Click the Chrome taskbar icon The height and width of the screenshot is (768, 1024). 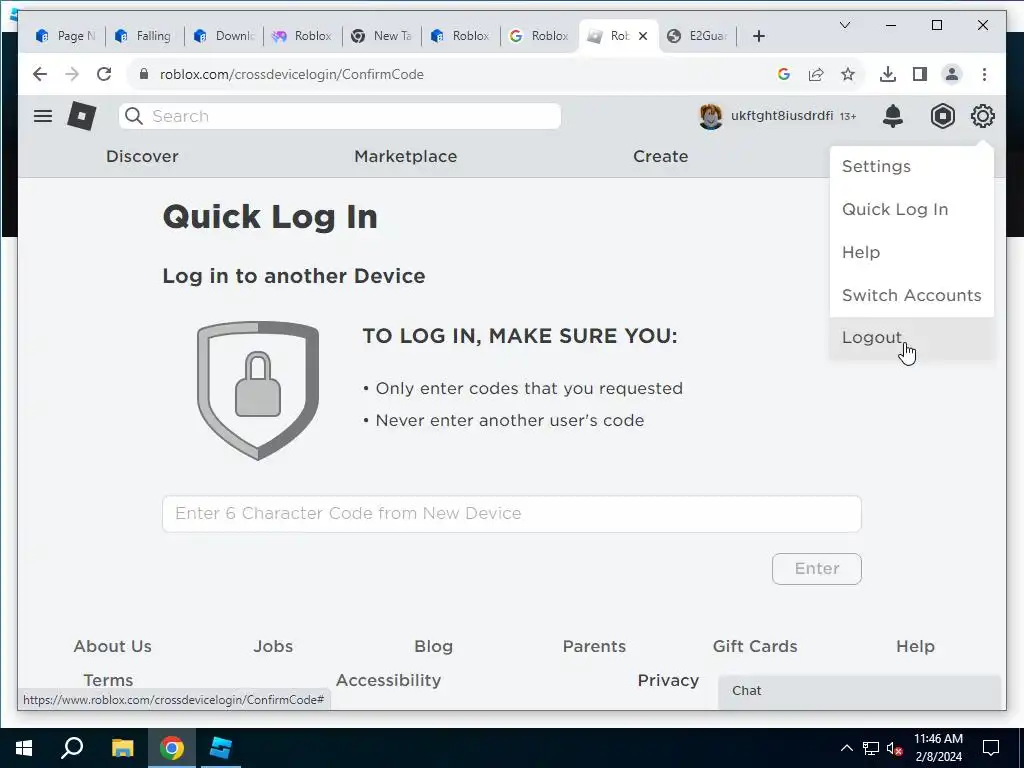(172, 748)
